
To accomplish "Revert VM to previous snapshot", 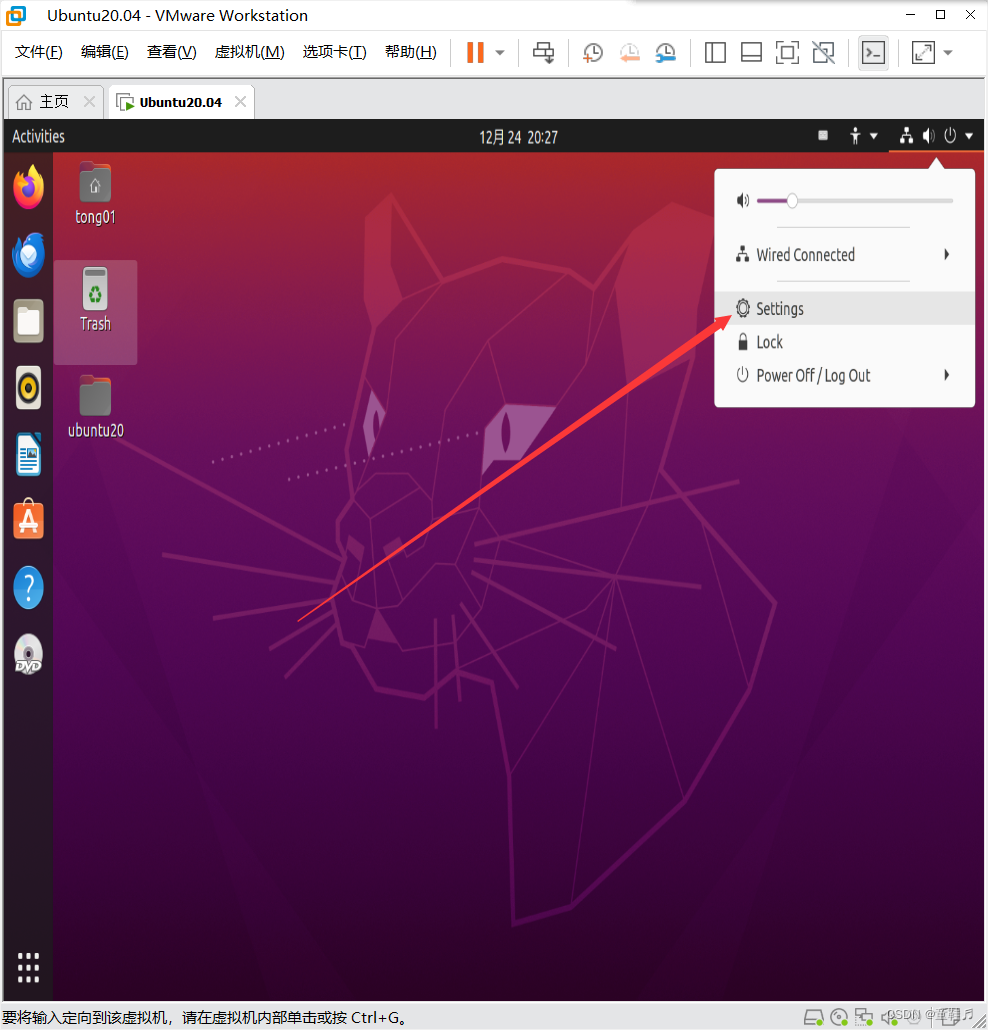I will [x=629, y=53].
